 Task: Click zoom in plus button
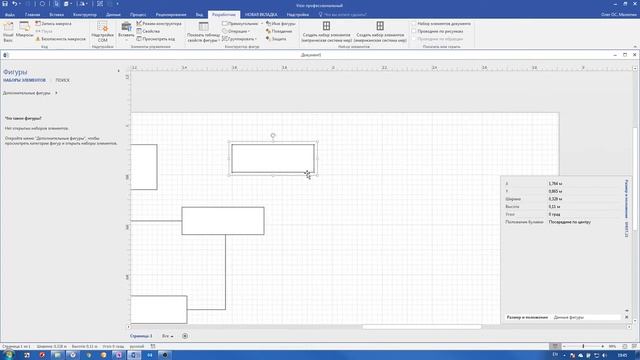click(x=603, y=346)
